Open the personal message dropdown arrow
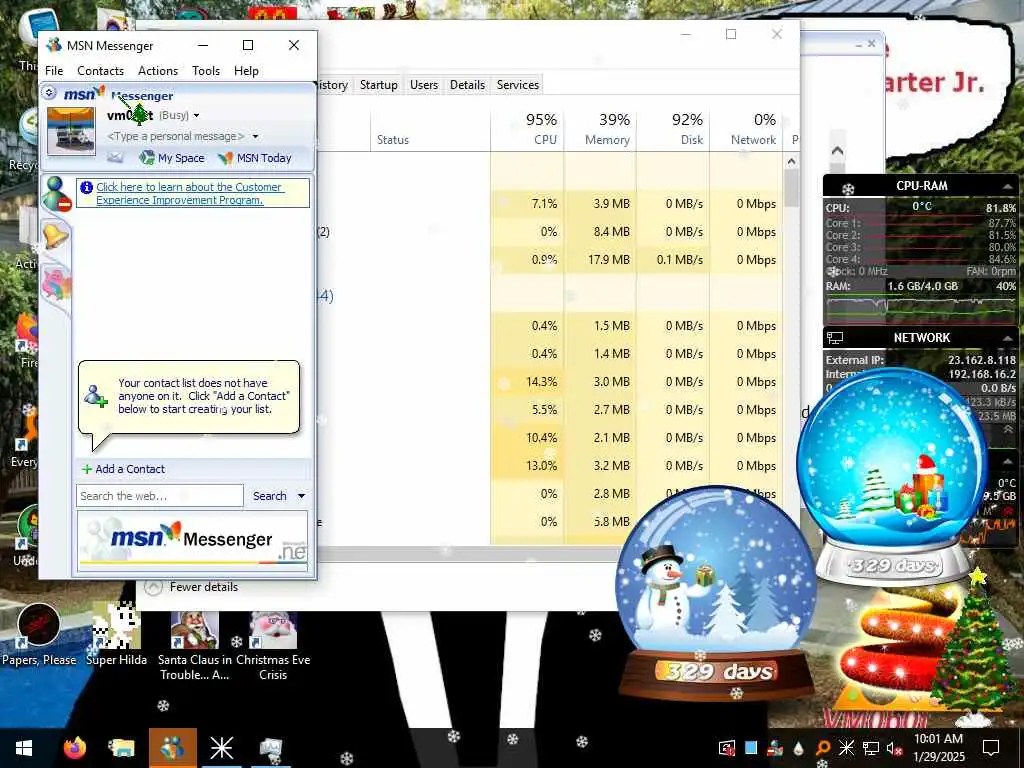Image resolution: width=1024 pixels, height=768 pixels. click(255, 136)
